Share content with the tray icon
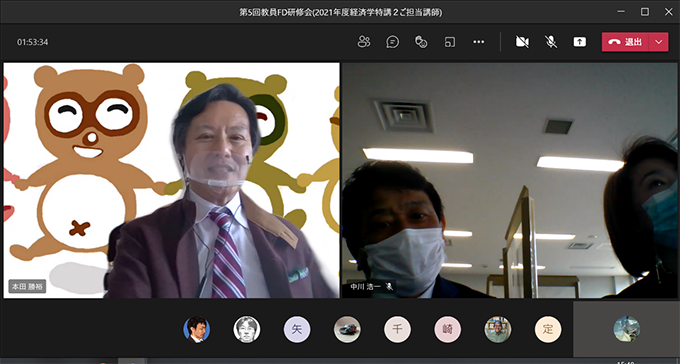Image resolution: width=680 pixels, height=364 pixels. pyautogui.click(x=580, y=42)
